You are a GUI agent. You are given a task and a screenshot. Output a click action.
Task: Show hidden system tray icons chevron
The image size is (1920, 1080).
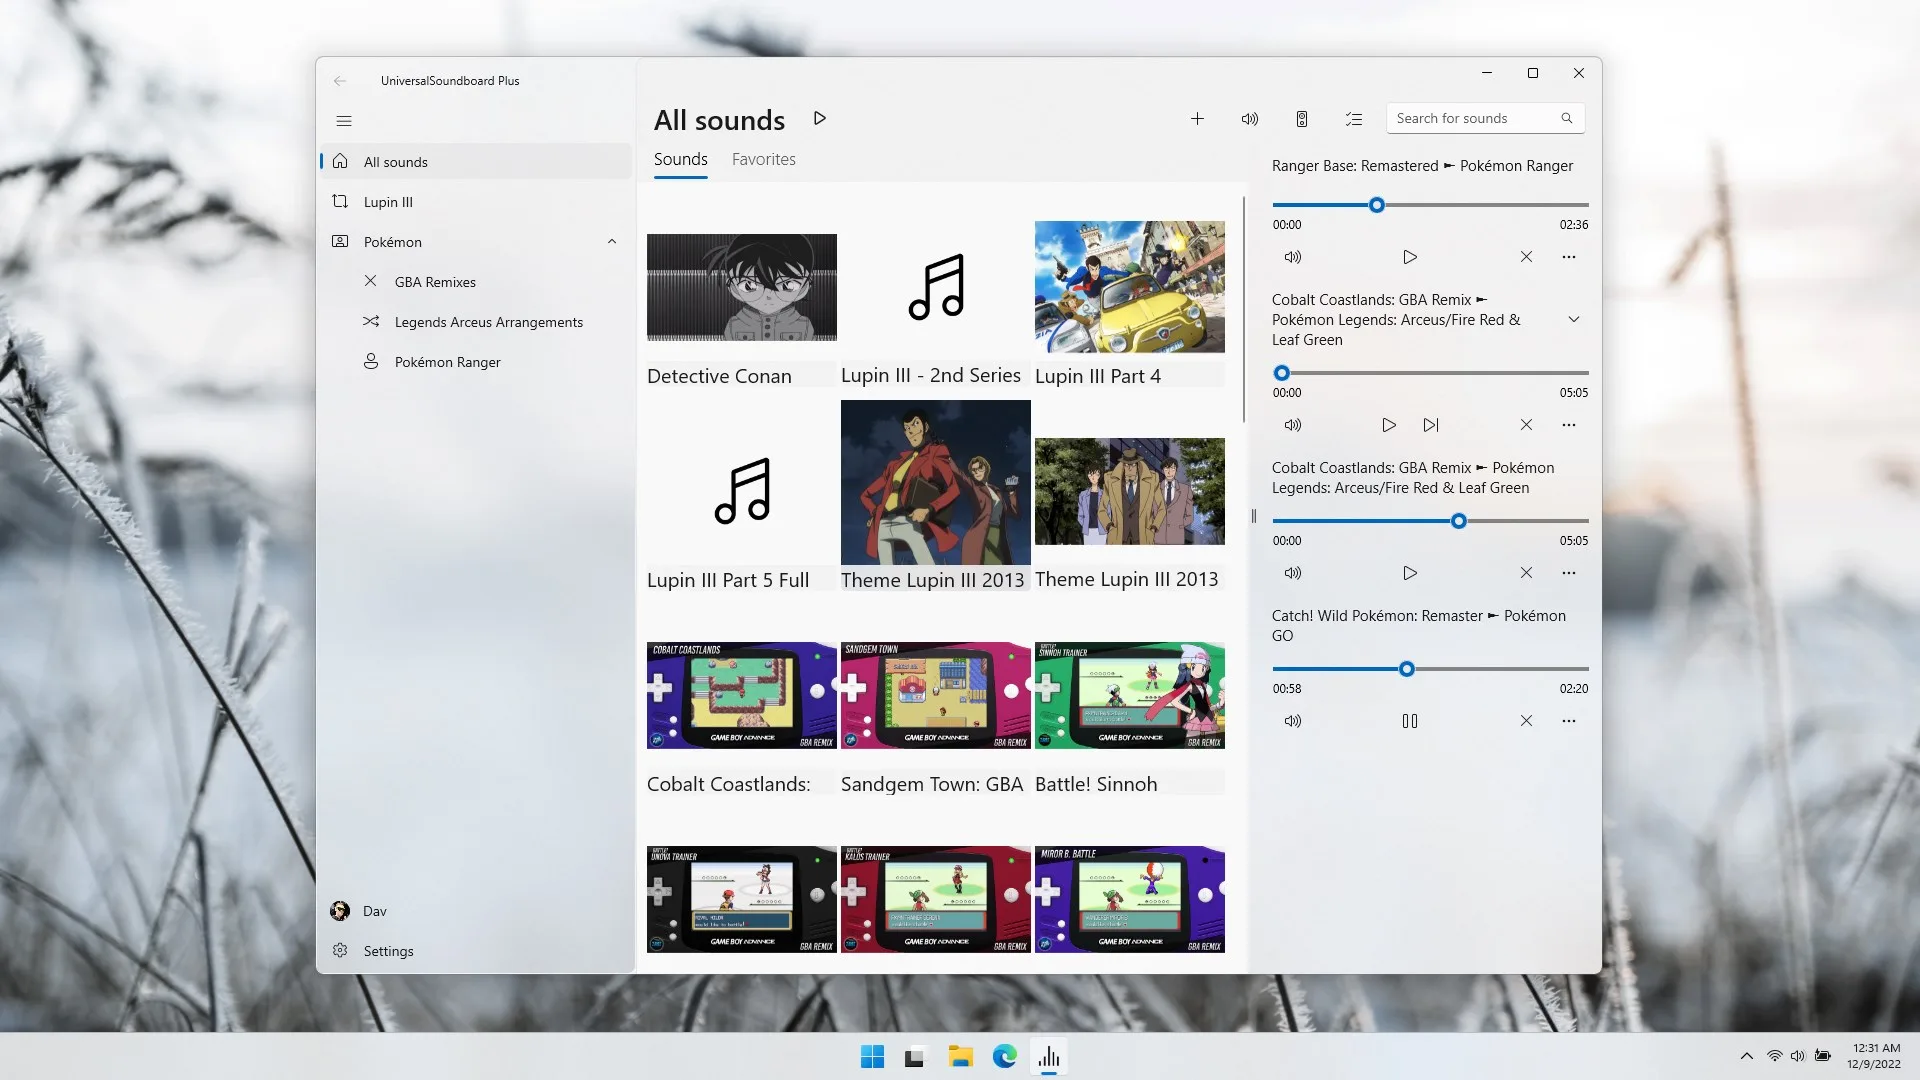pyautogui.click(x=1746, y=1056)
